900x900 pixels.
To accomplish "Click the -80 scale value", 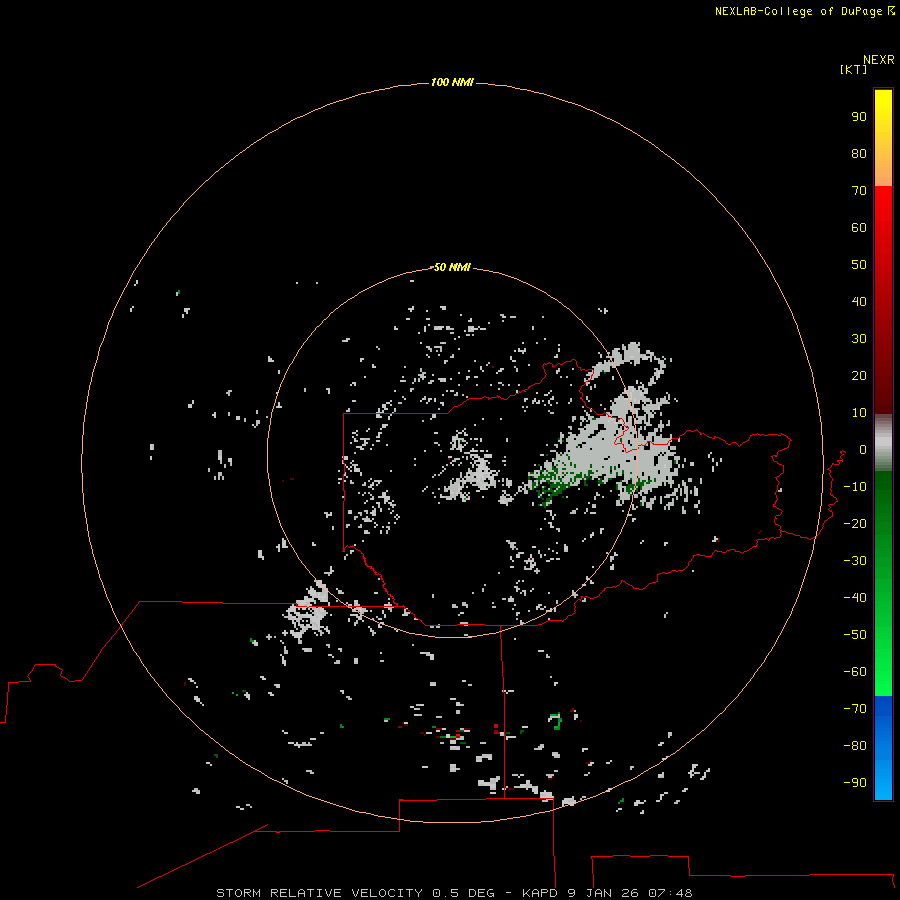I will [855, 746].
